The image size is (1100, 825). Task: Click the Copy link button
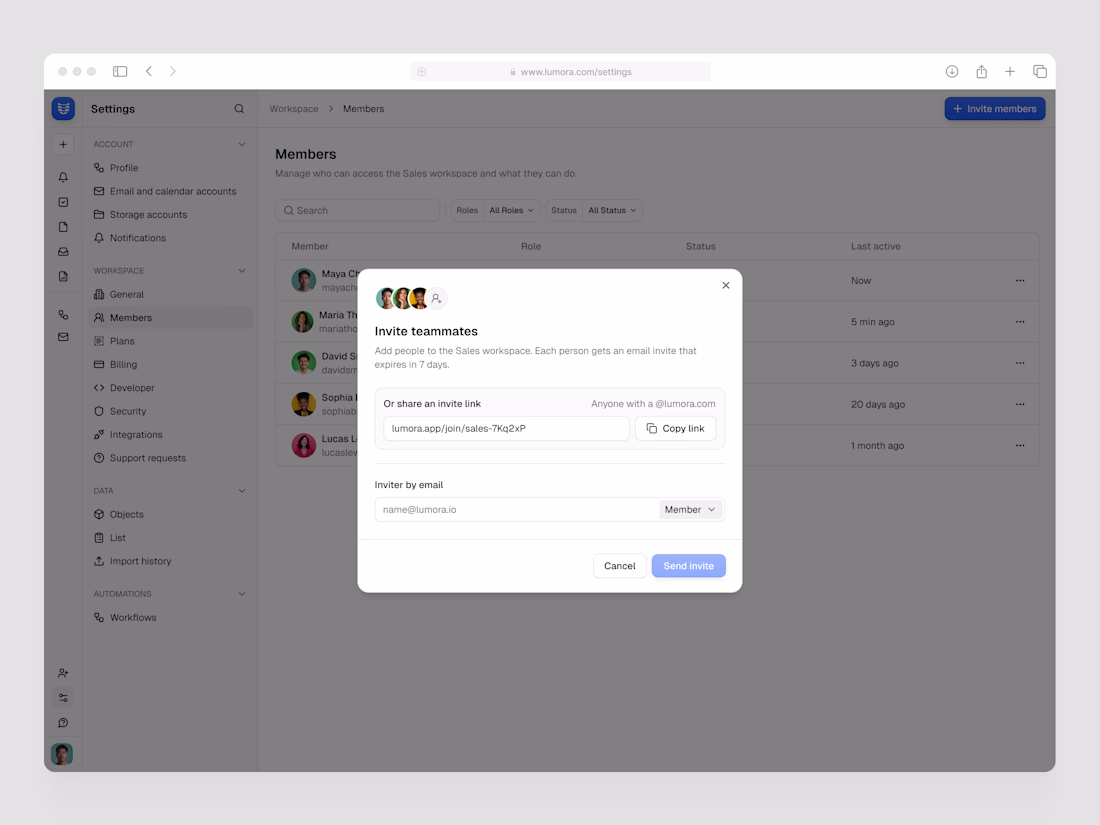(x=676, y=429)
